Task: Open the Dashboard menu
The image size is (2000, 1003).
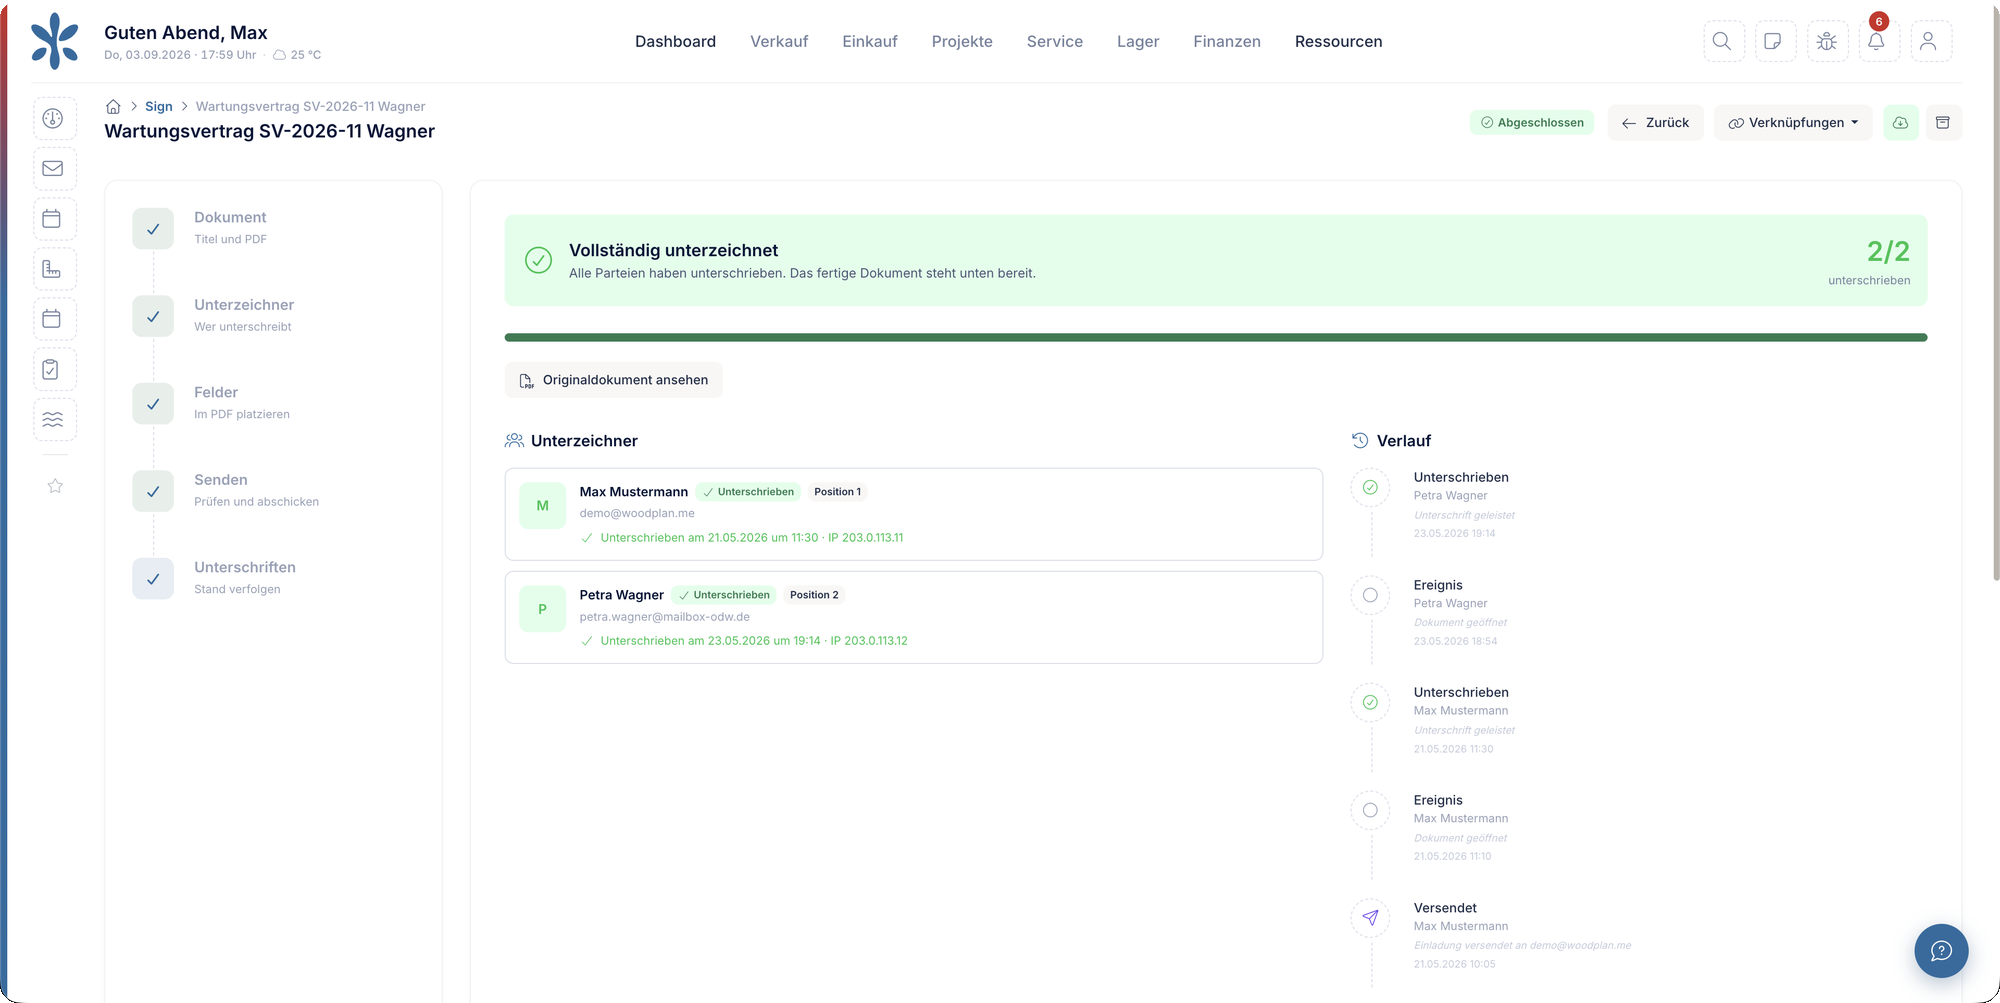Action: tap(675, 41)
